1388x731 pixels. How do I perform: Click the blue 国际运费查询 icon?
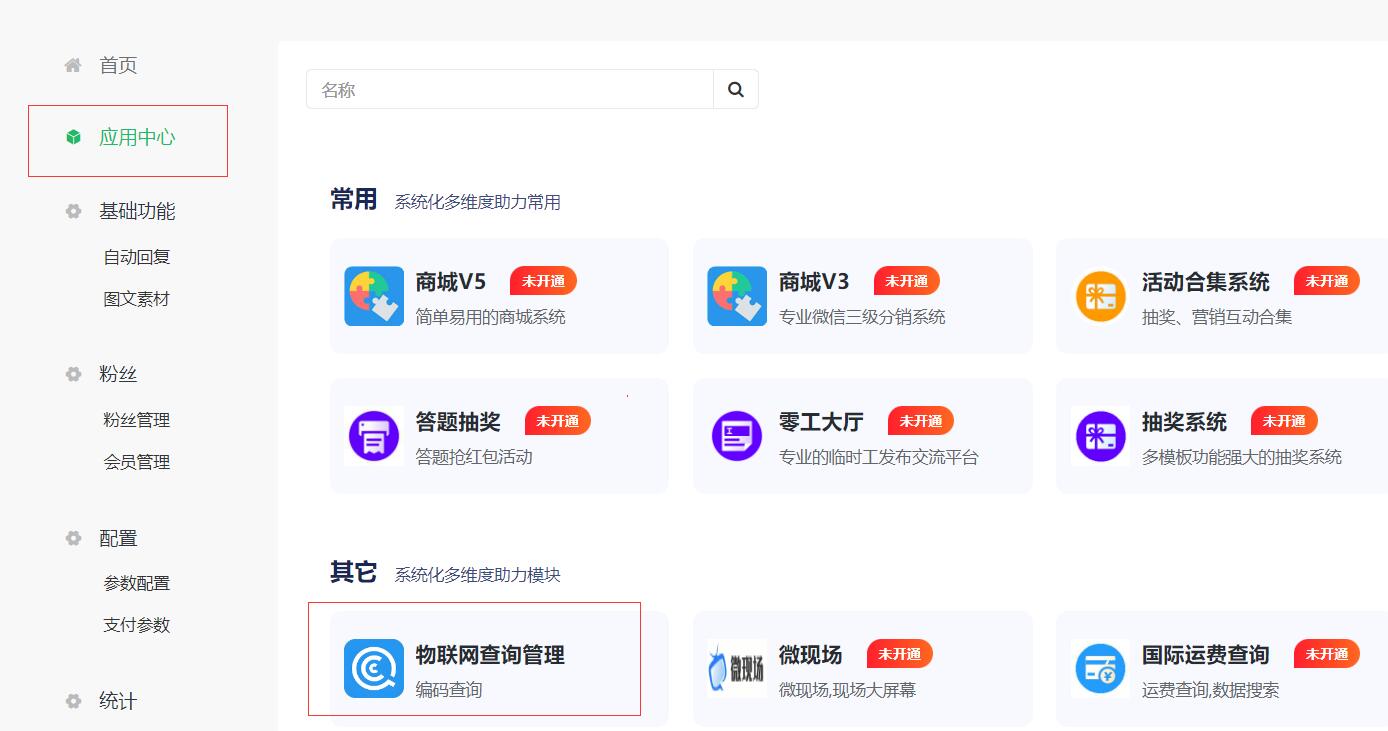tap(1100, 668)
